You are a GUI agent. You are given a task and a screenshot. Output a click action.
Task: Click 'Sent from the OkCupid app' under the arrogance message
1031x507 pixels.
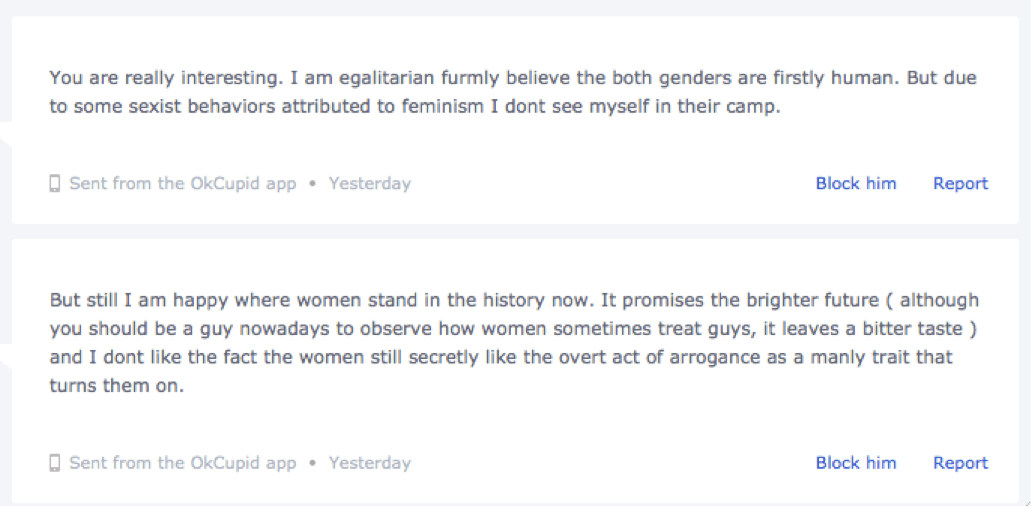pos(183,463)
